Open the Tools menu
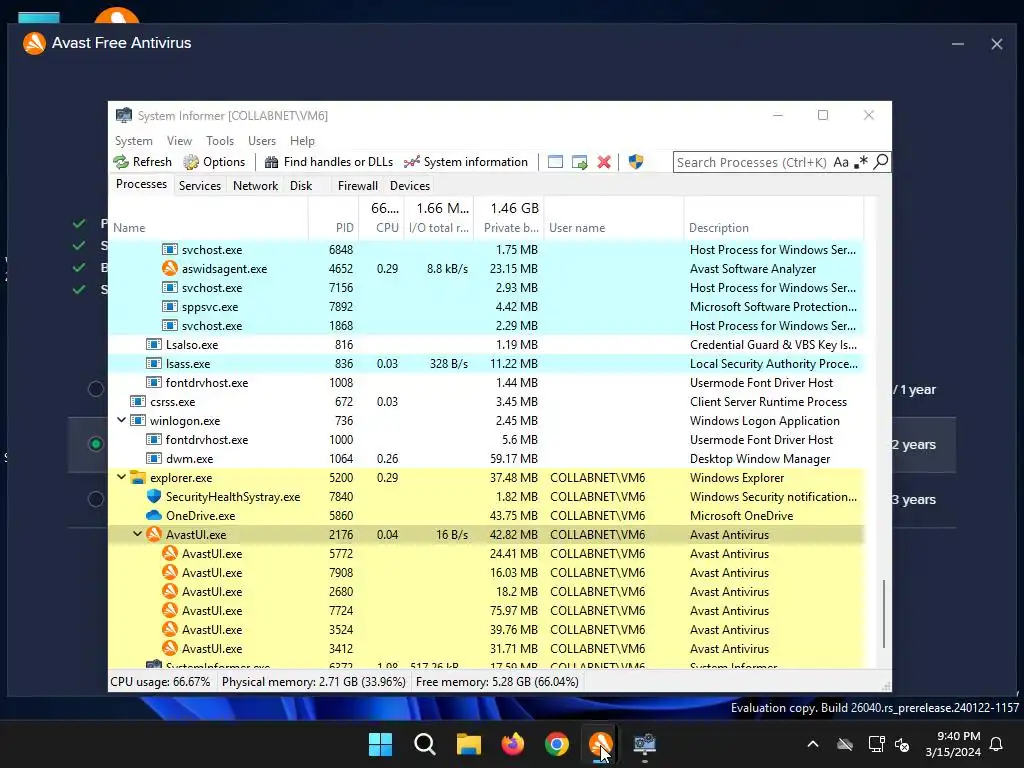The width and height of the screenshot is (1024, 768). point(220,141)
